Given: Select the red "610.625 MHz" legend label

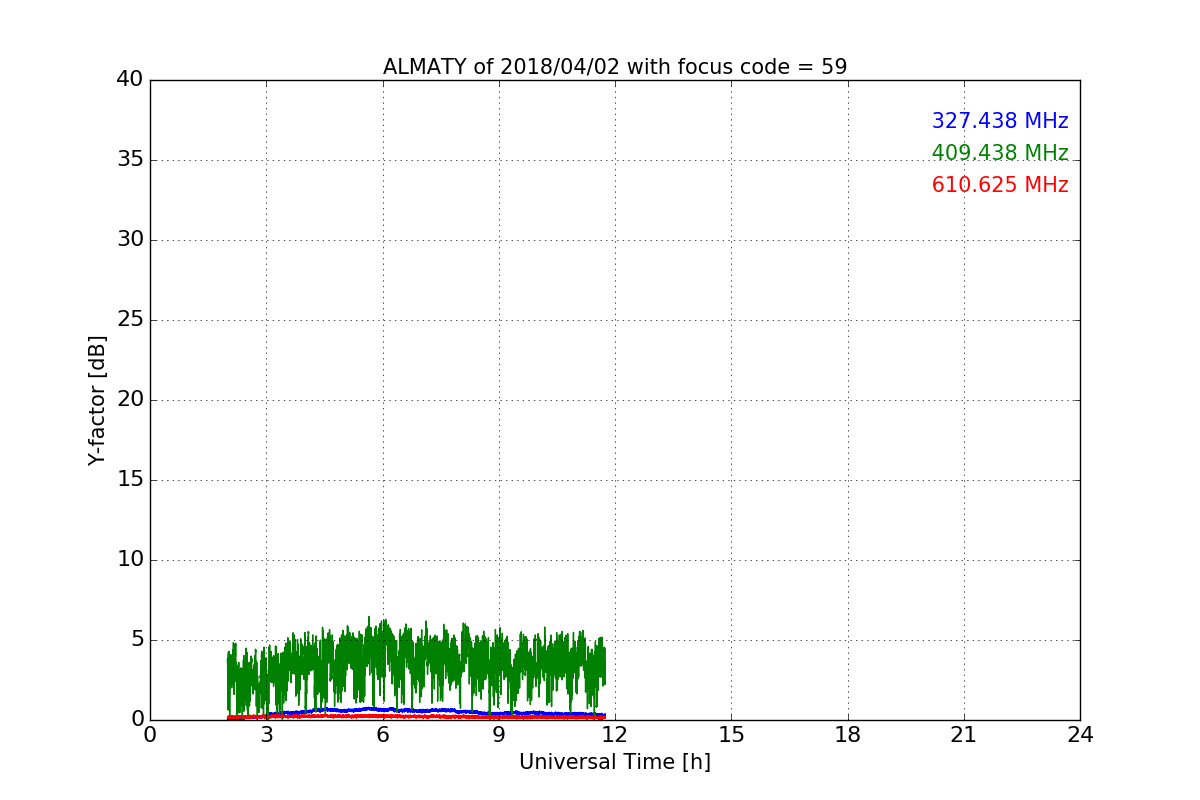Looking at the screenshot, I should point(1000,185).
